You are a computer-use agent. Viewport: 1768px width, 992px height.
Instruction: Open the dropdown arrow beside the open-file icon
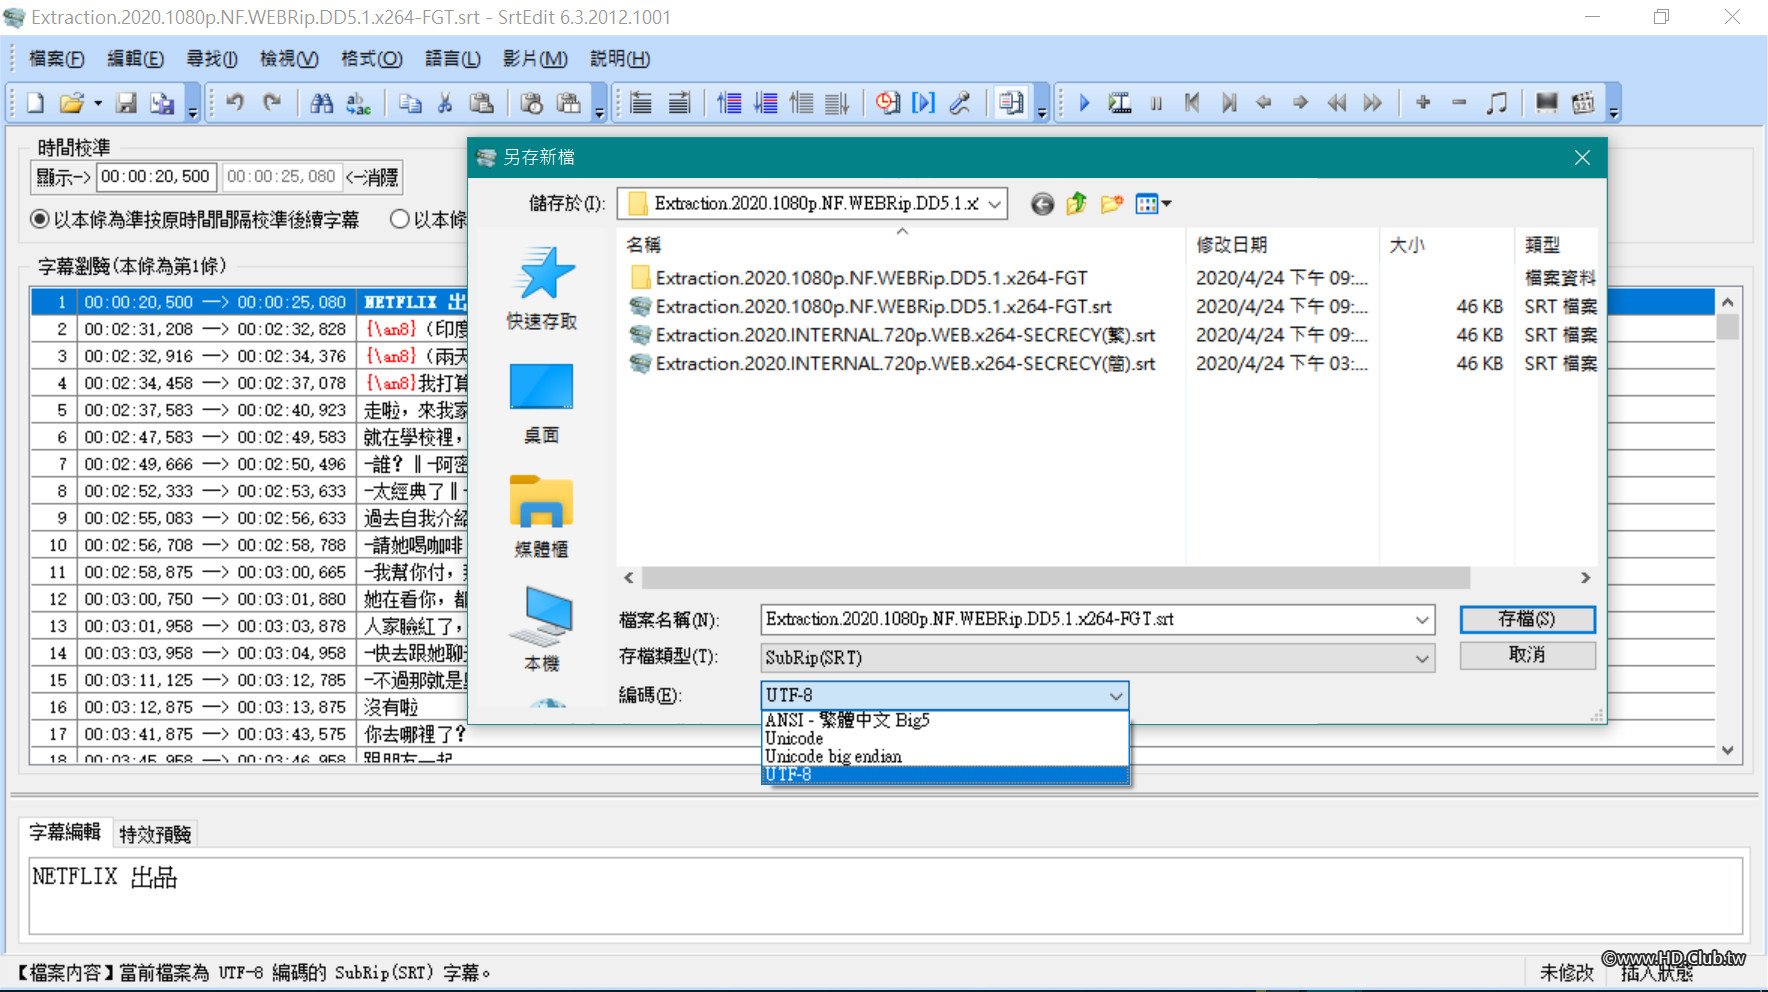[x=98, y=103]
